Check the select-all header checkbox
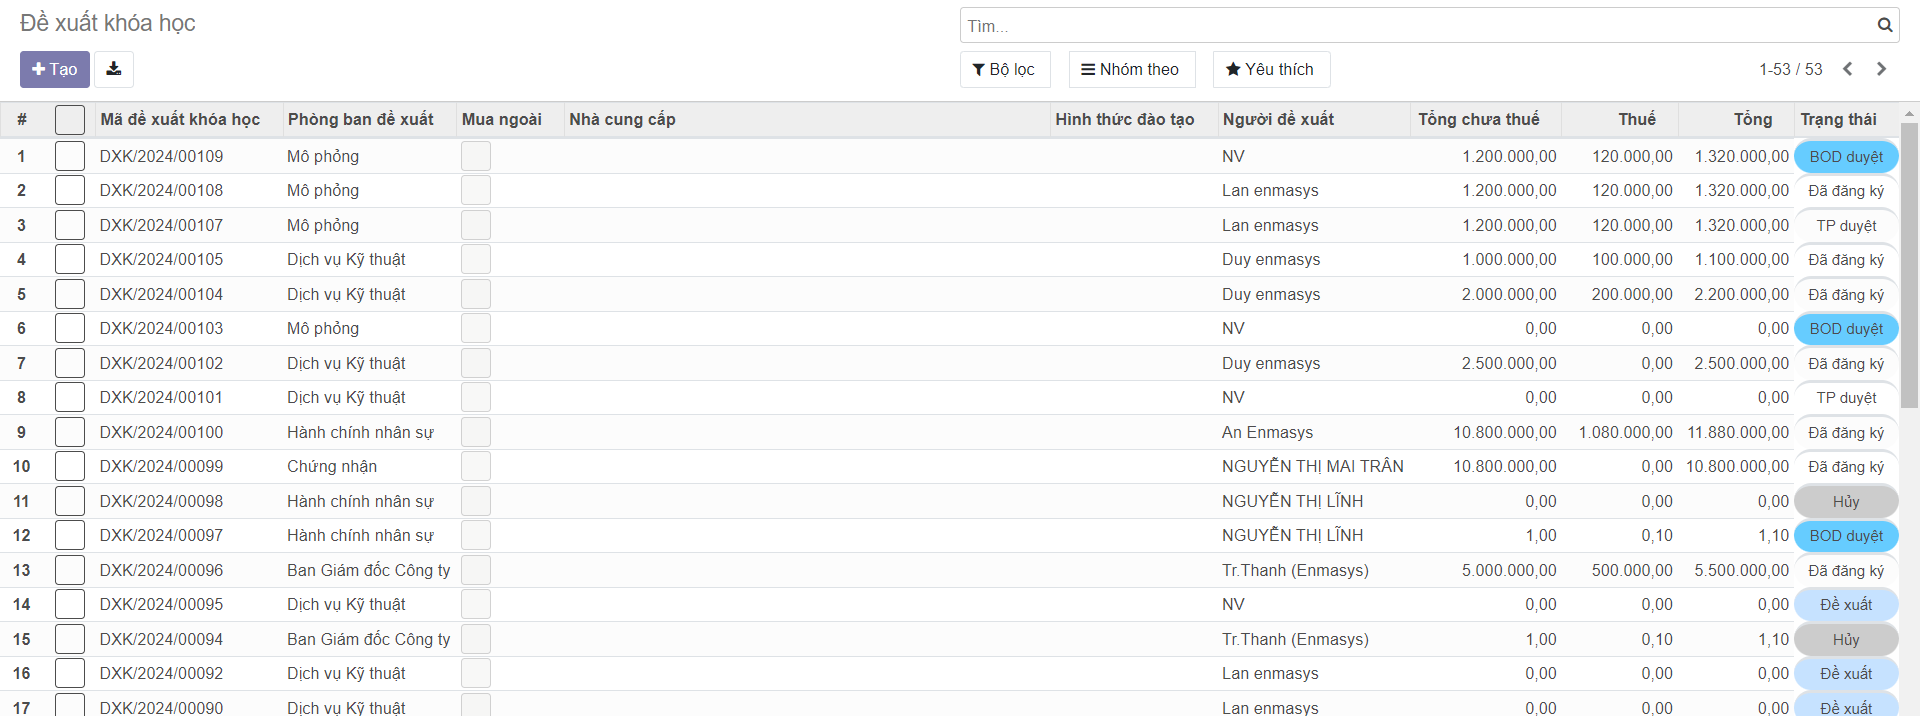Screen dimensions: 1920x716 coord(70,120)
